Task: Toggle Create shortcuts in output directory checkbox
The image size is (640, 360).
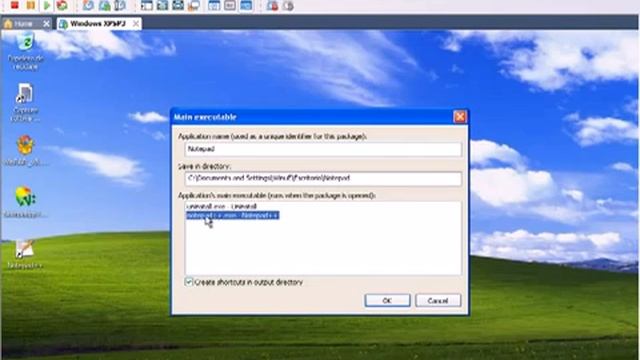Action: coord(189,282)
